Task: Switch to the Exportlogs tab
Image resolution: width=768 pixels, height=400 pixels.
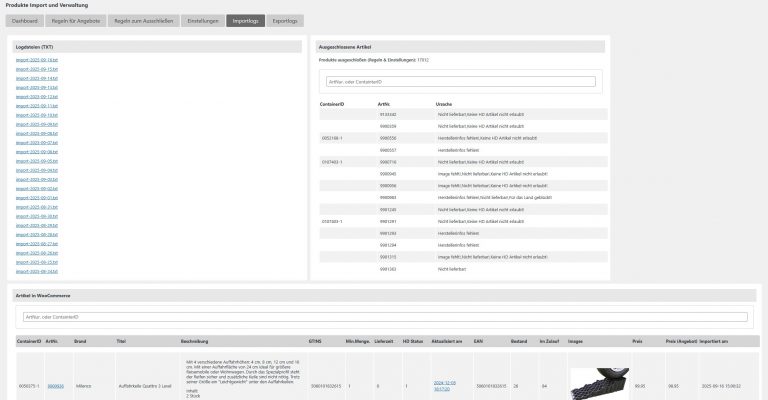Action: tap(287, 20)
